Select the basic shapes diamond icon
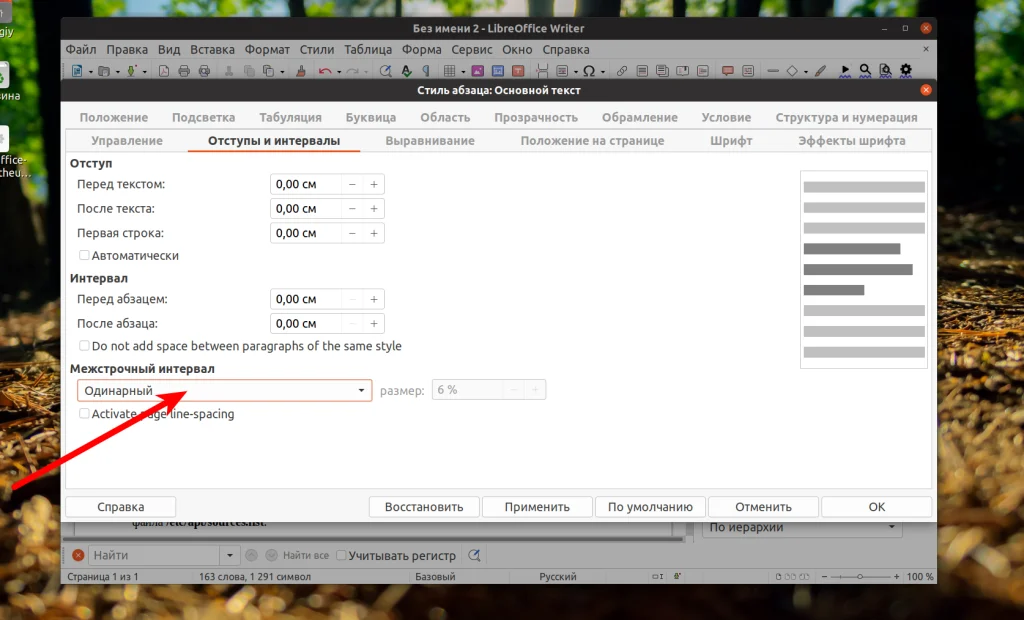This screenshot has height=620, width=1024. (792, 71)
